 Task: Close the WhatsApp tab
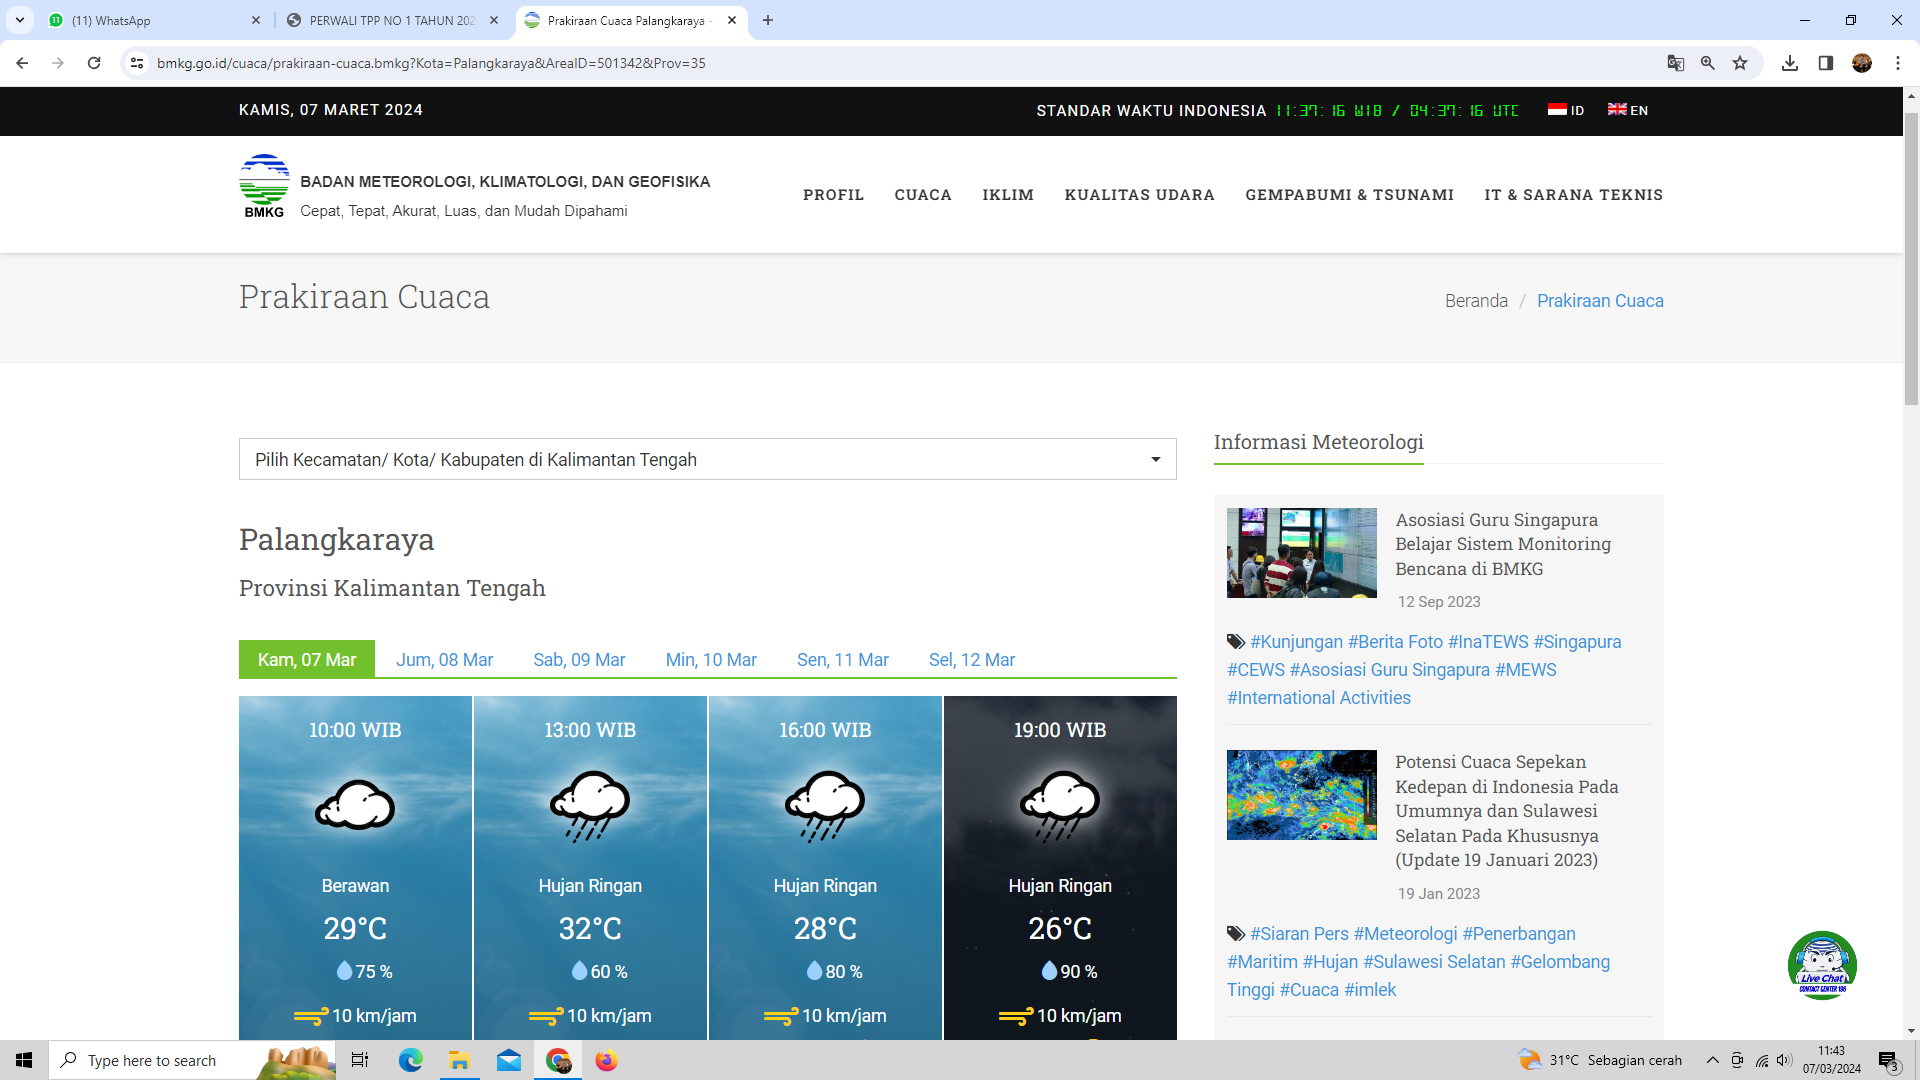coord(256,20)
